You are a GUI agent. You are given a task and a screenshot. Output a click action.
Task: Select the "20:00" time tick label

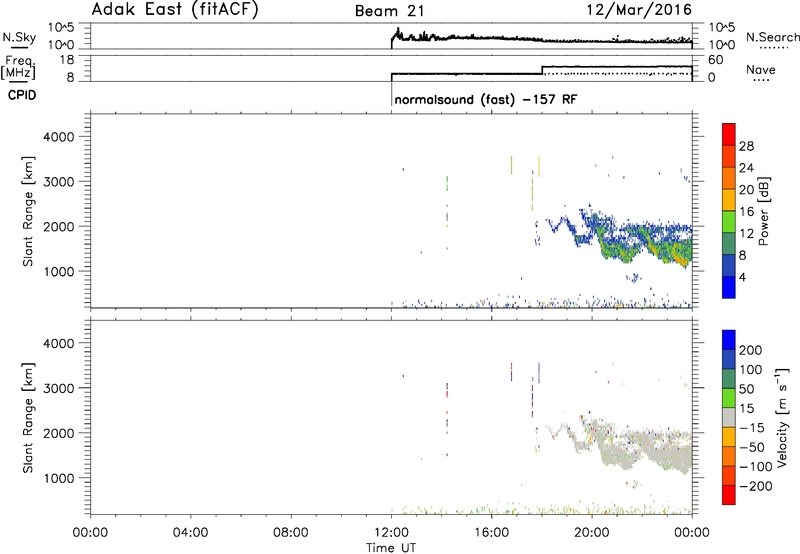591,533
